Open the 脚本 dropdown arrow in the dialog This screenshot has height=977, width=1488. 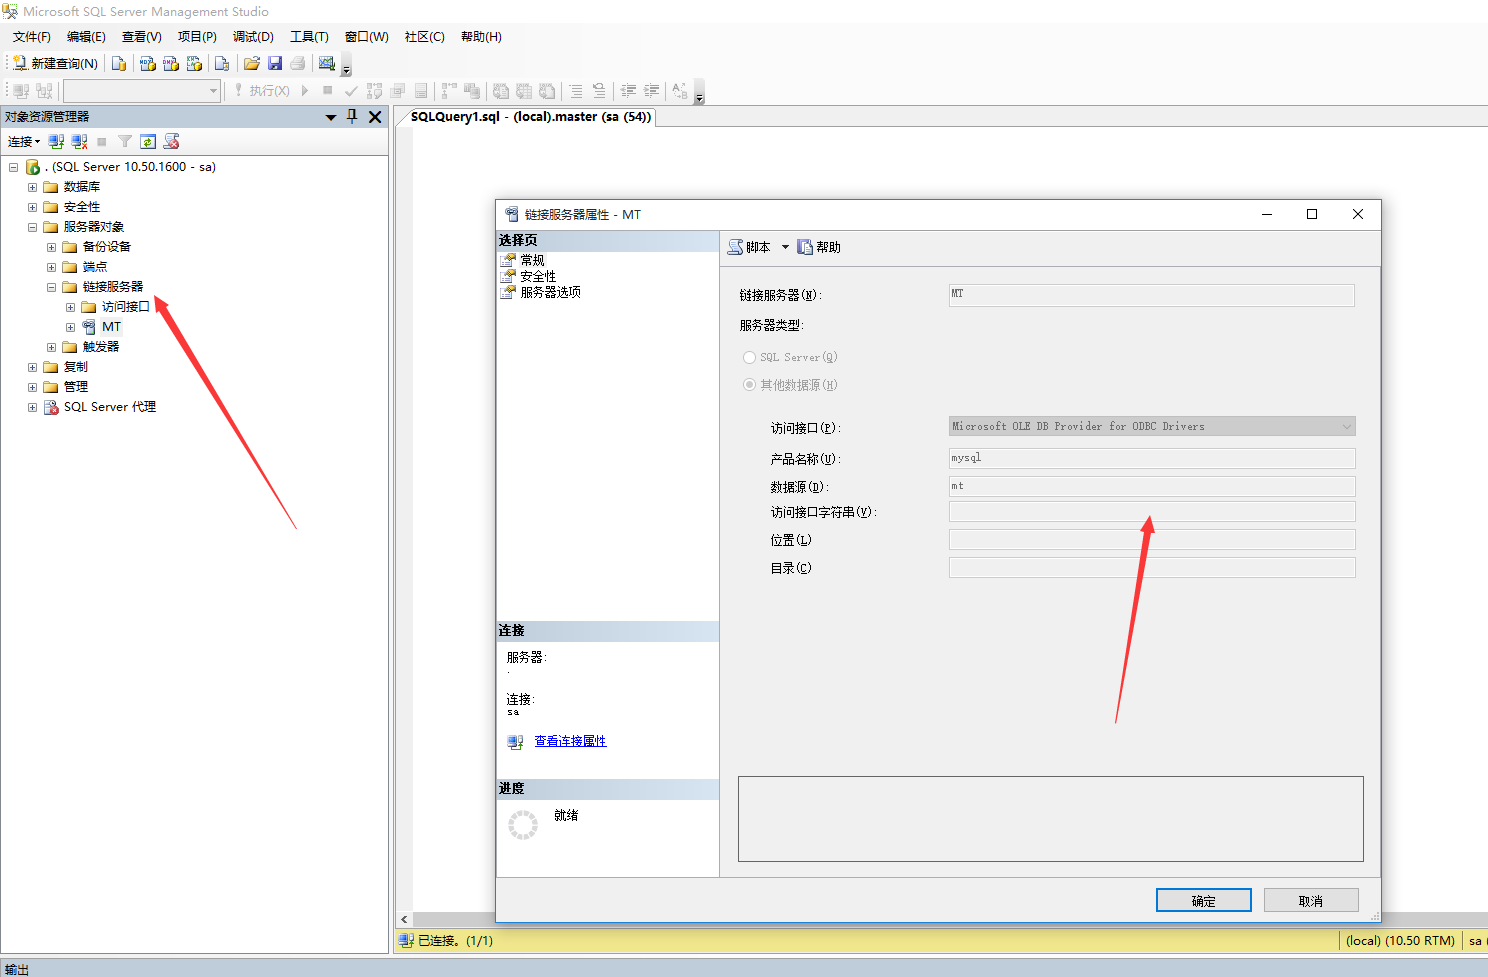tap(785, 247)
